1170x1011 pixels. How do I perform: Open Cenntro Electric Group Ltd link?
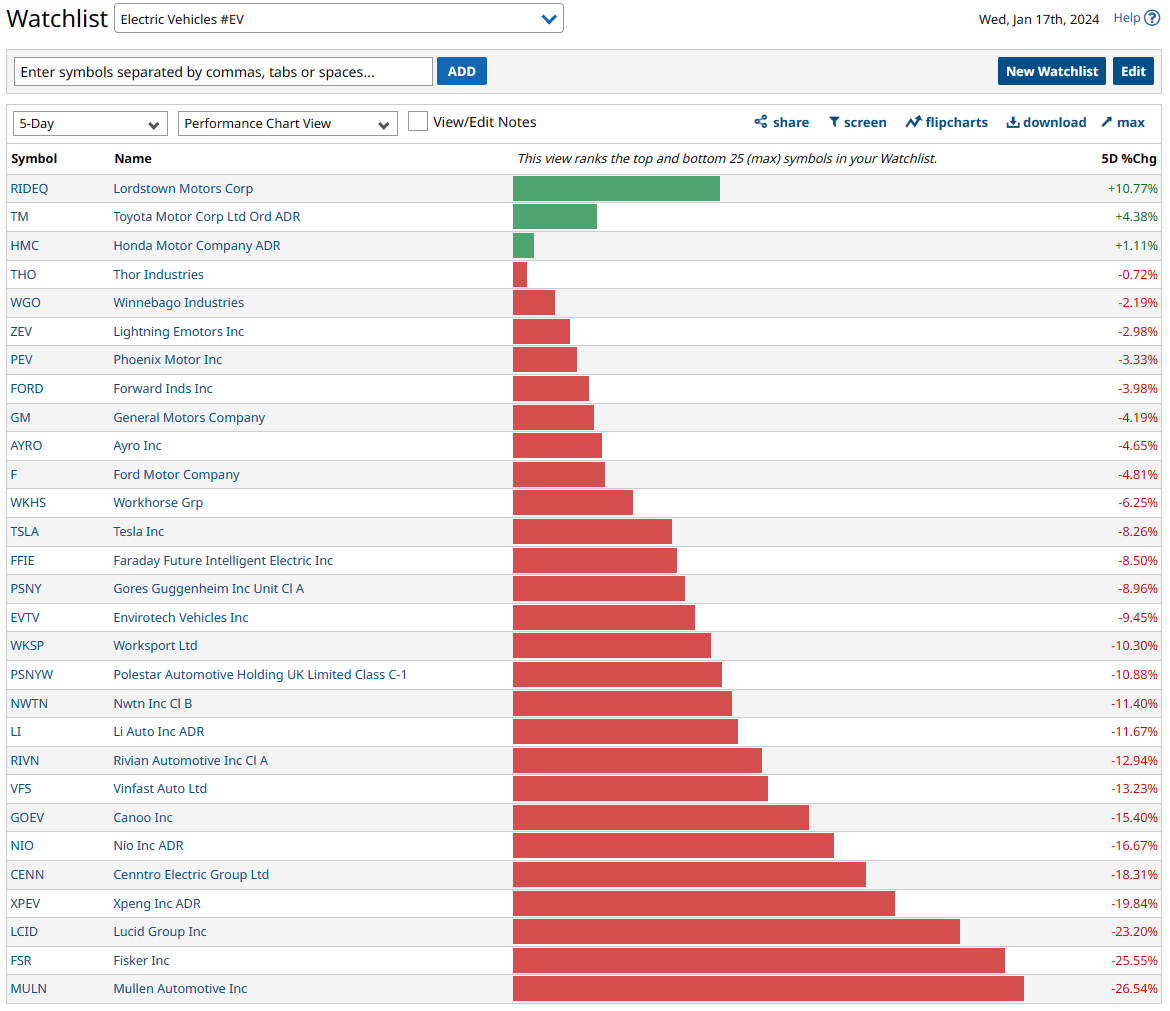pos(191,874)
